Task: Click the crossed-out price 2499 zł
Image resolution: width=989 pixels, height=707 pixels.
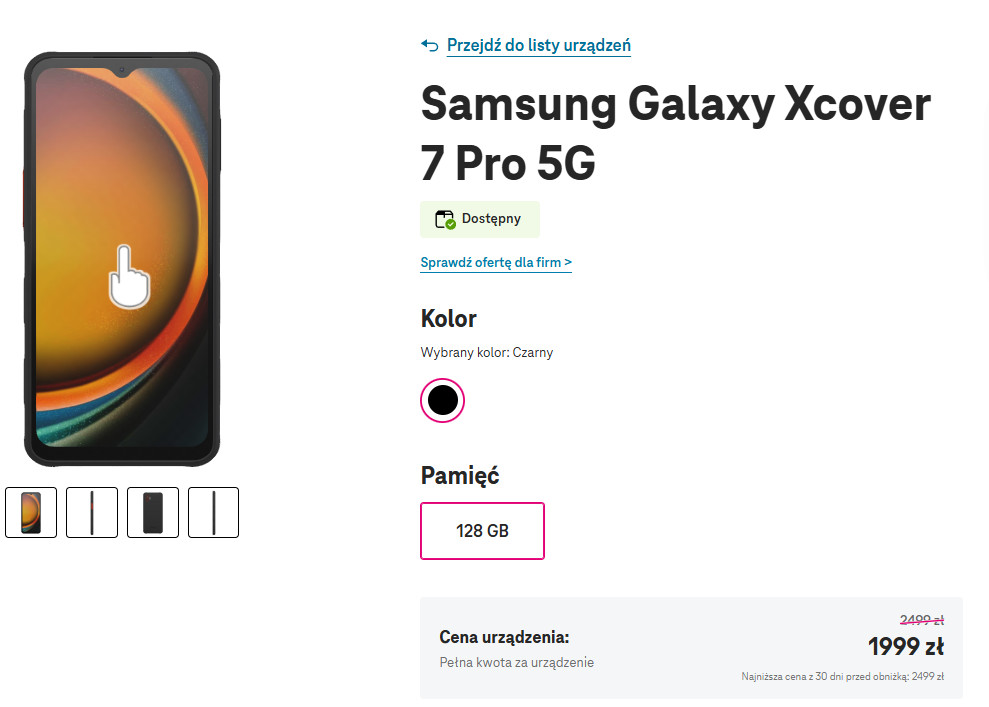Action: click(921, 620)
